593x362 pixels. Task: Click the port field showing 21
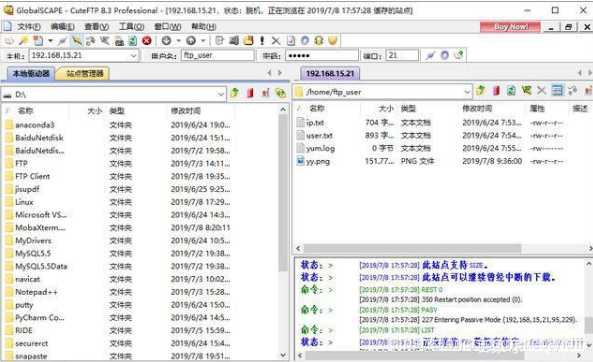pyautogui.click(x=402, y=56)
